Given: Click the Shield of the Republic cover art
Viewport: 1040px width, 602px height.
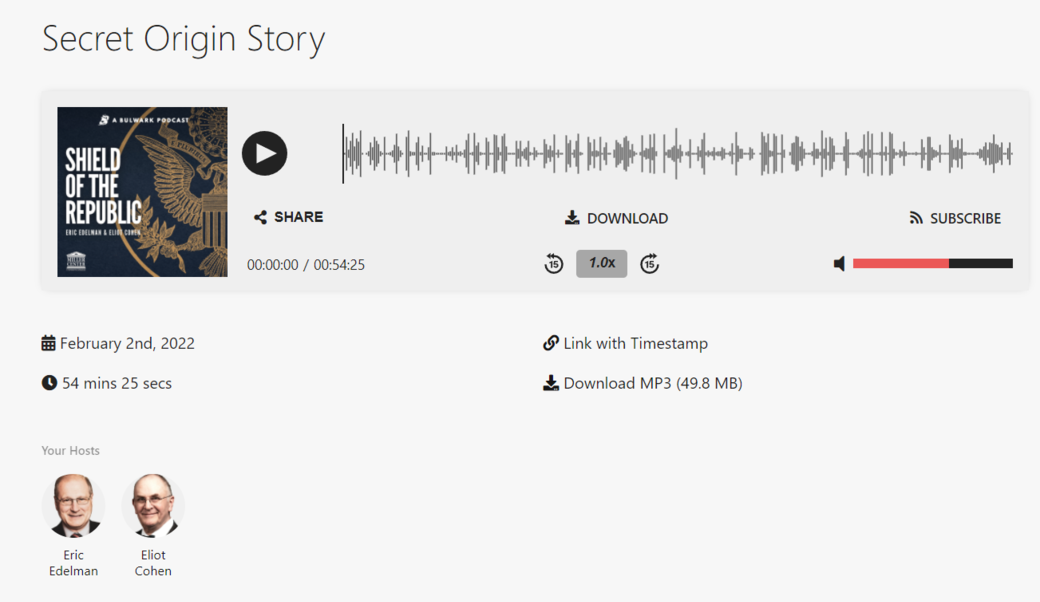Looking at the screenshot, I should (142, 192).
